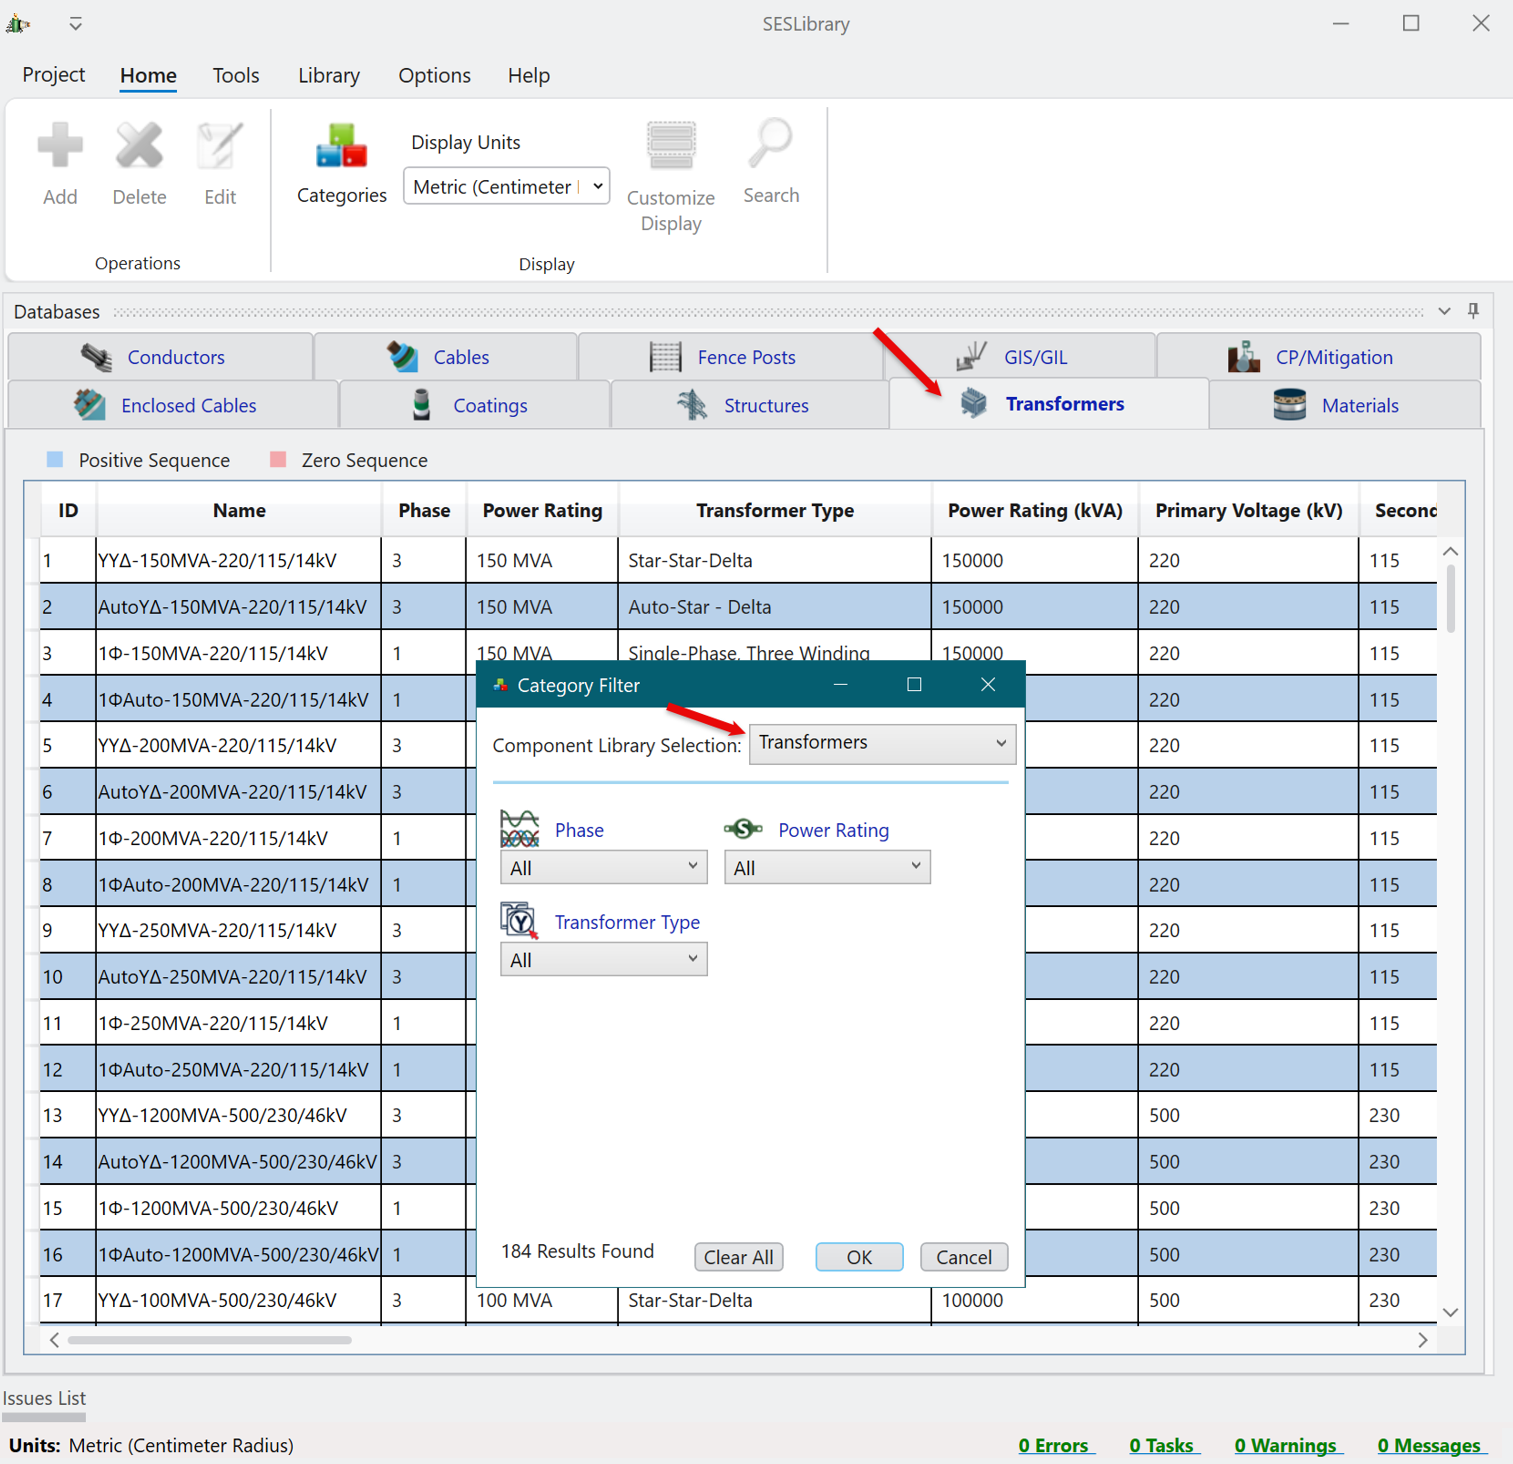Open the 0 Warnings link

(x=1286, y=1445)
